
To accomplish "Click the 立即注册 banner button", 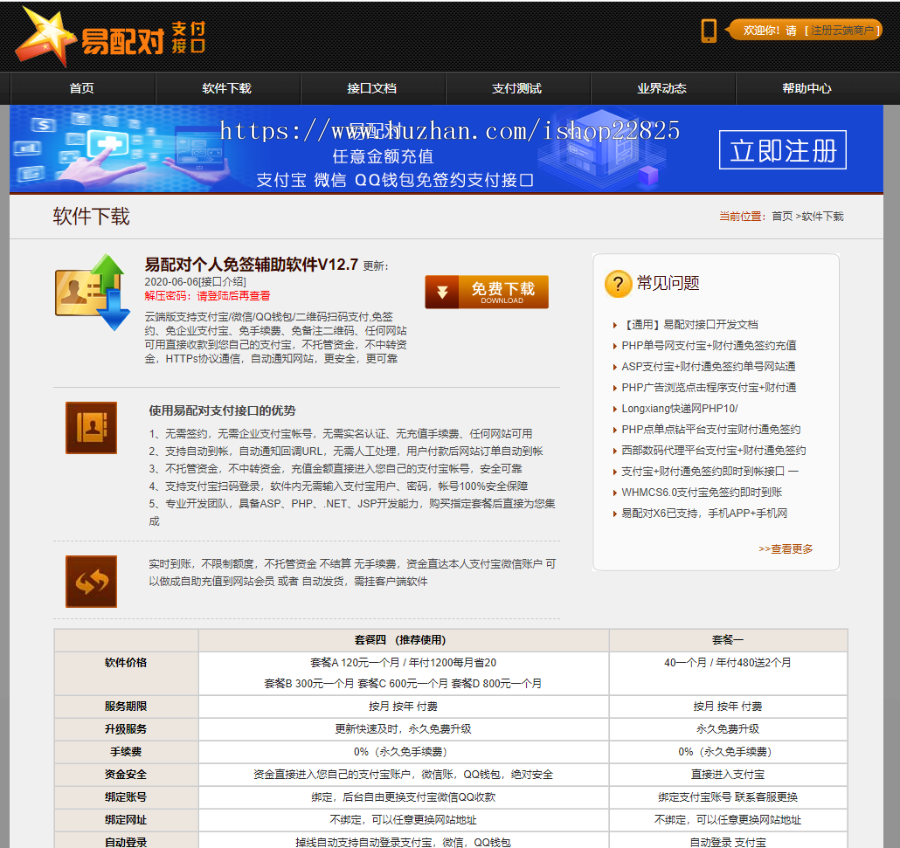I will [783, 150].
